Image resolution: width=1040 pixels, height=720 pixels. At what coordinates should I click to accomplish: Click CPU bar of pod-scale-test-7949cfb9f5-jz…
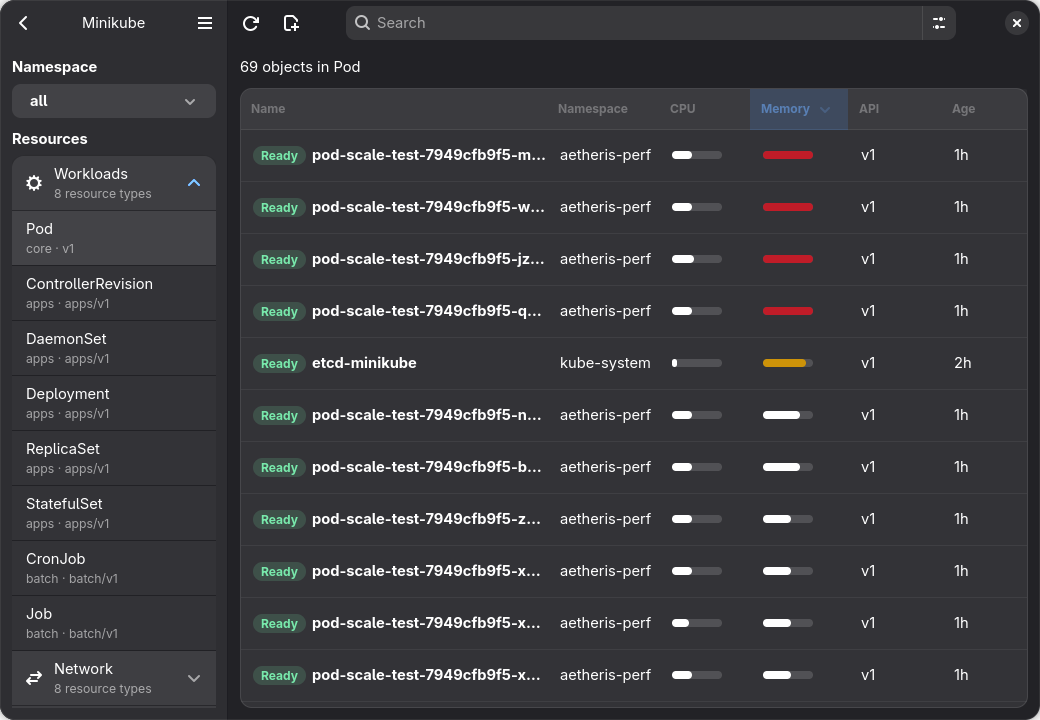click(696, 259)
